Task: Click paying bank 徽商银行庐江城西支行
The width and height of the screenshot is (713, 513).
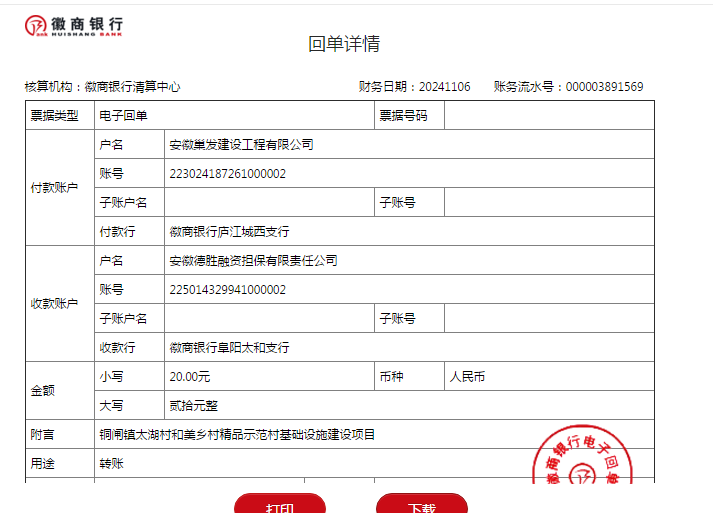Action: pyautogui.click(x=229, y=232)
